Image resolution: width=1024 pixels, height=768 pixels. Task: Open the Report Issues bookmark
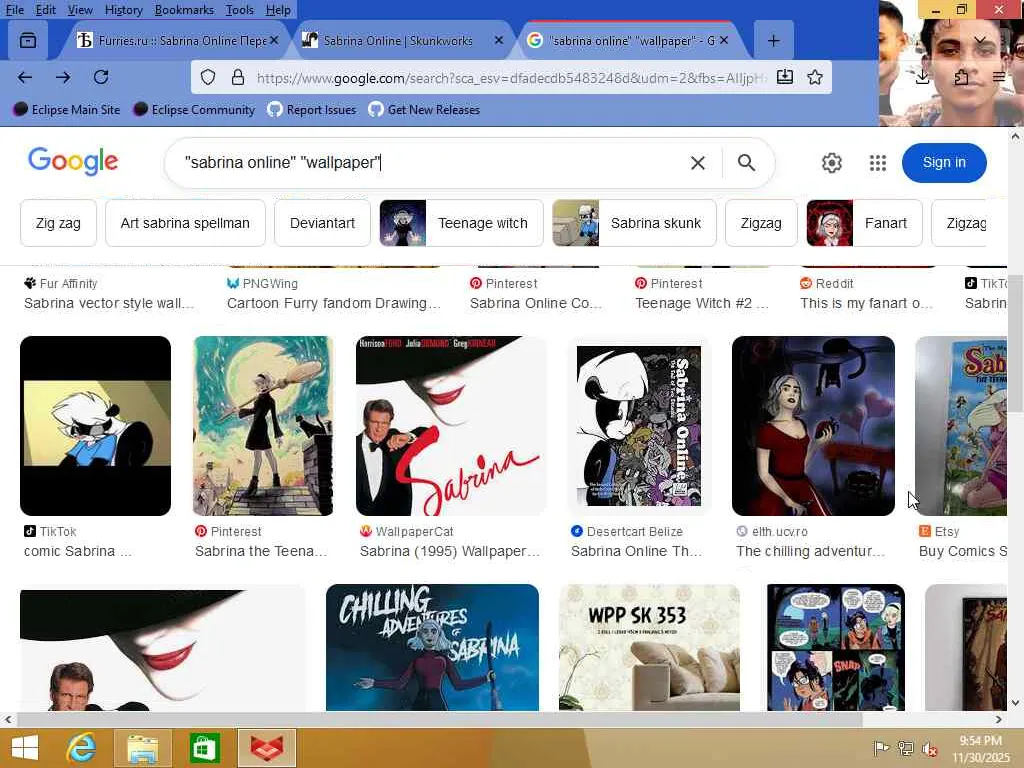click(x=312, y=110)
